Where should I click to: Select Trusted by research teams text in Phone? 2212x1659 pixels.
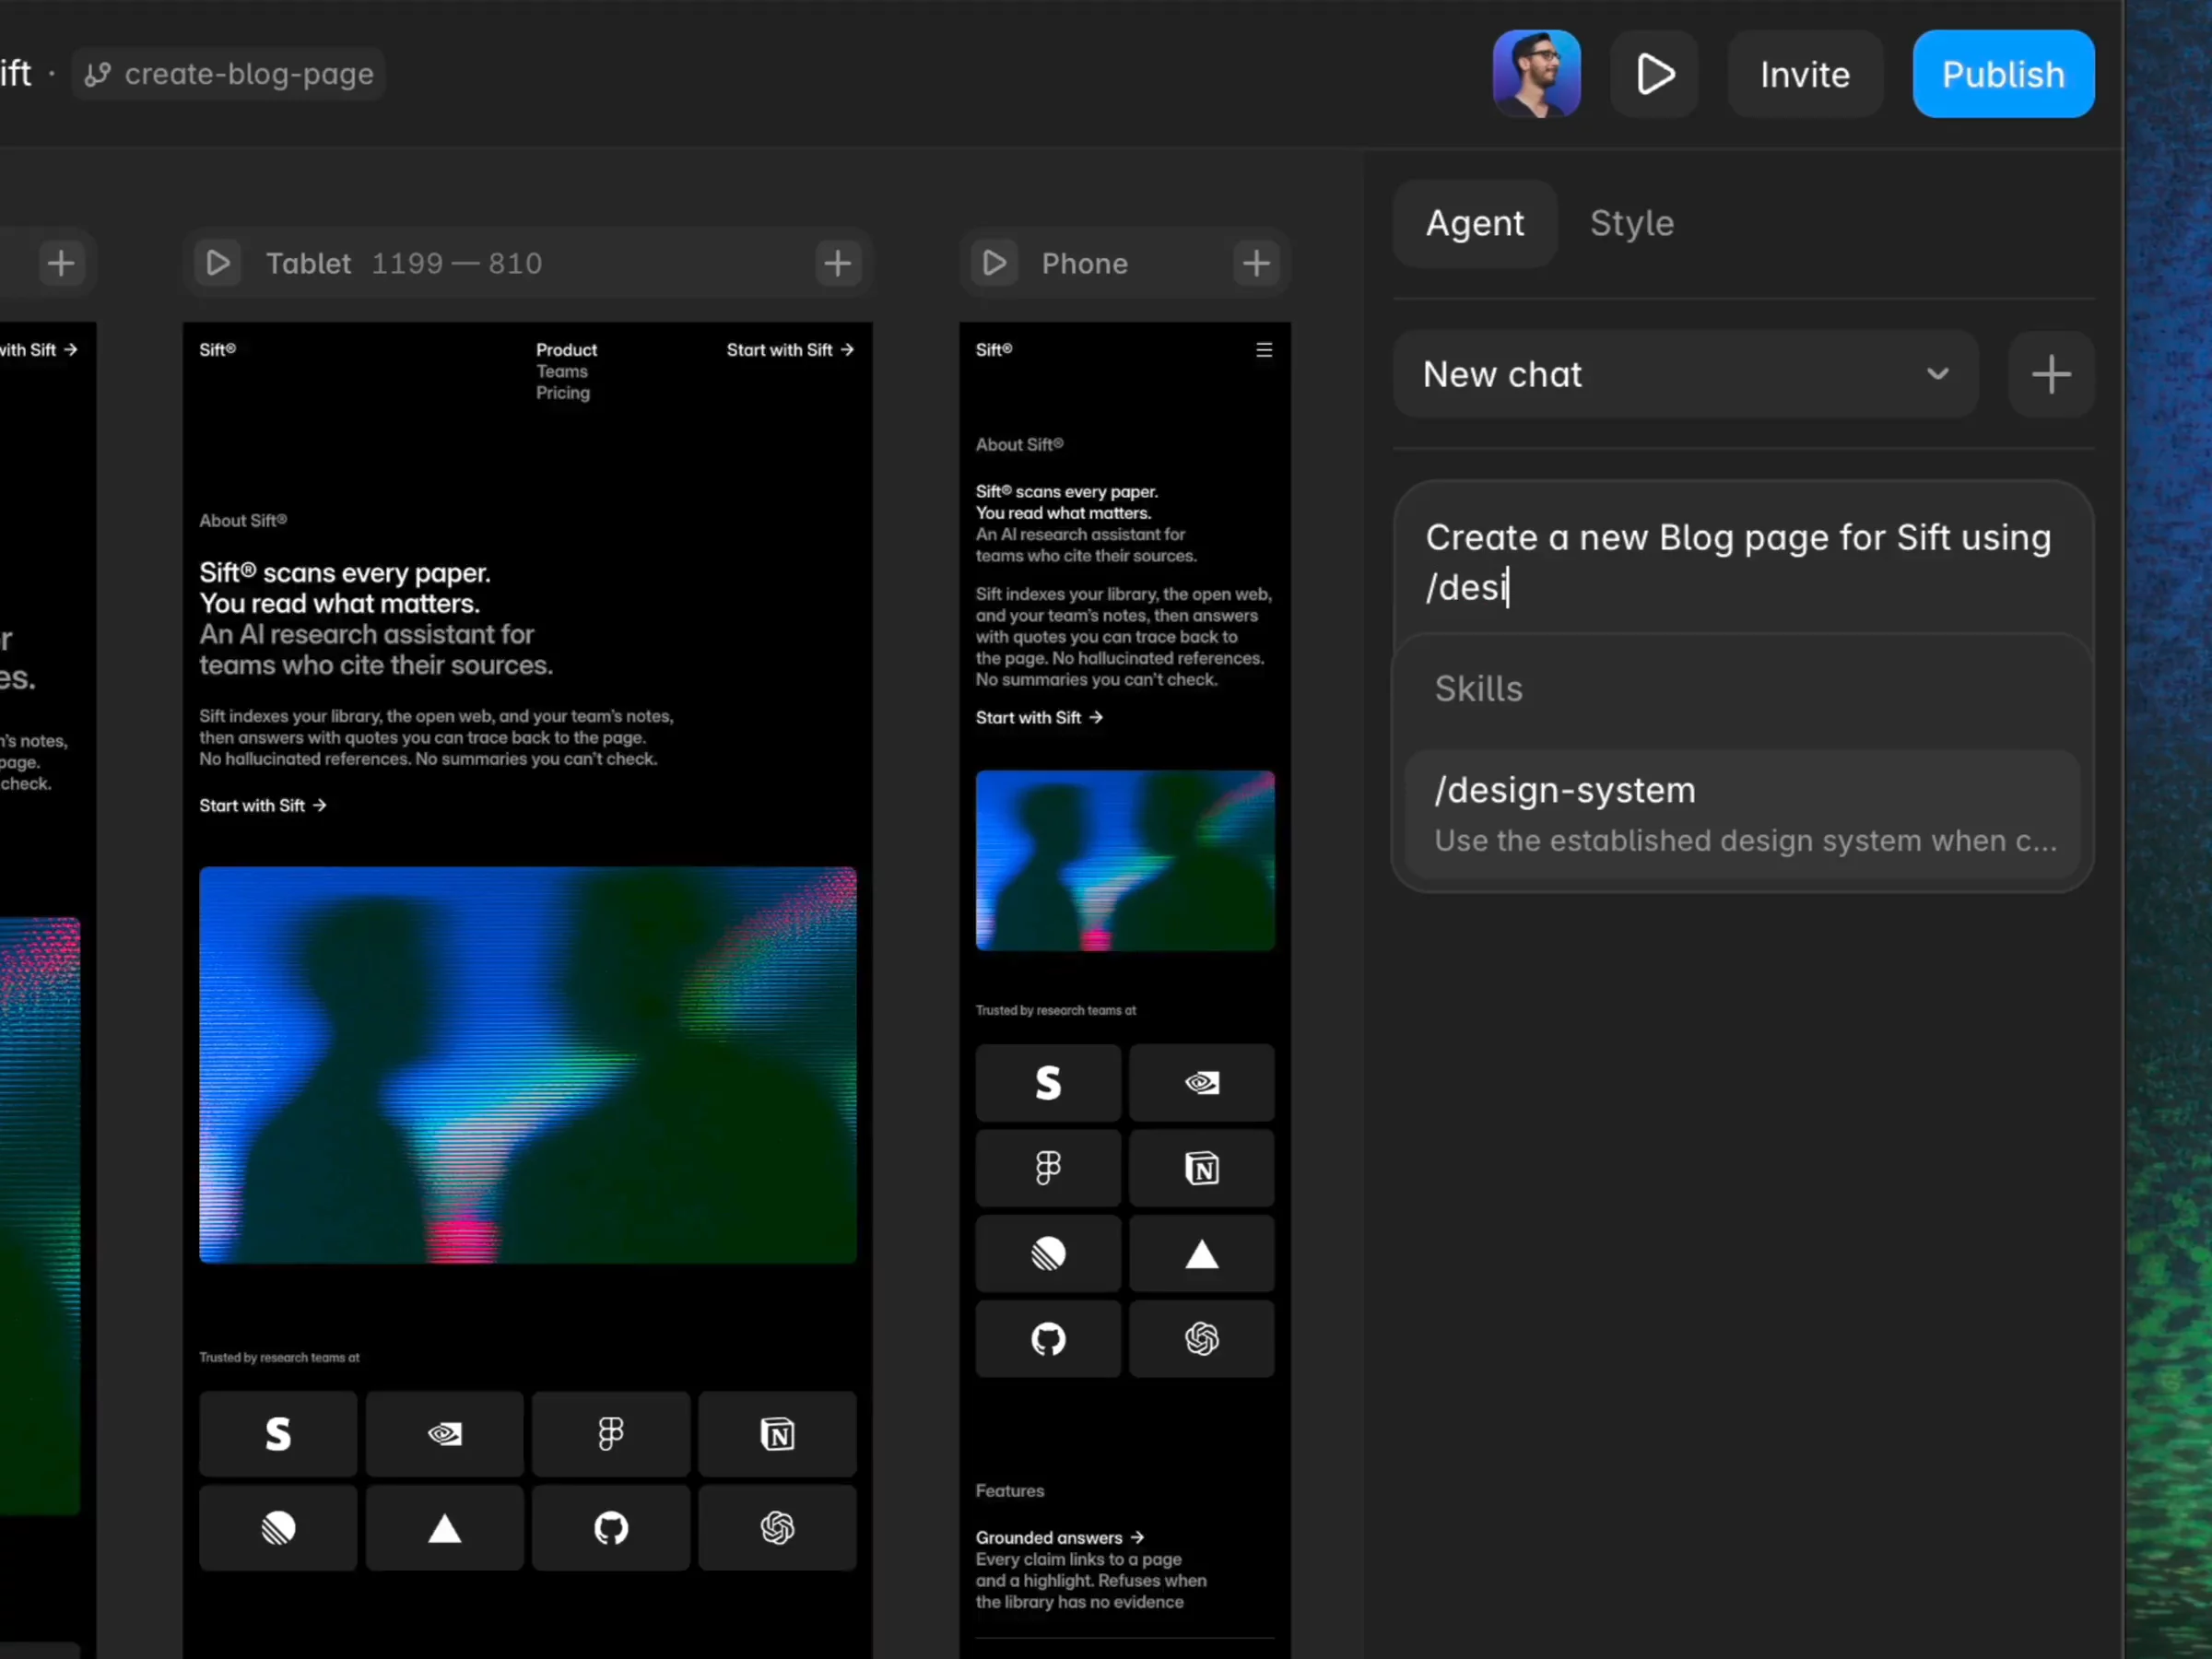click(x=1056, y=1011)
